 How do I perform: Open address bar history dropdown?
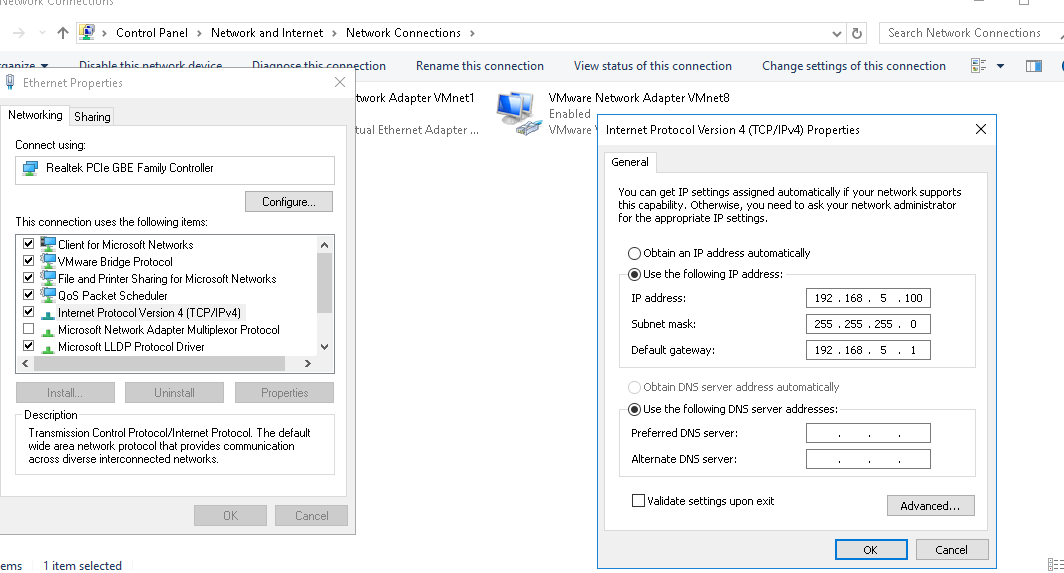pos(836,33)
